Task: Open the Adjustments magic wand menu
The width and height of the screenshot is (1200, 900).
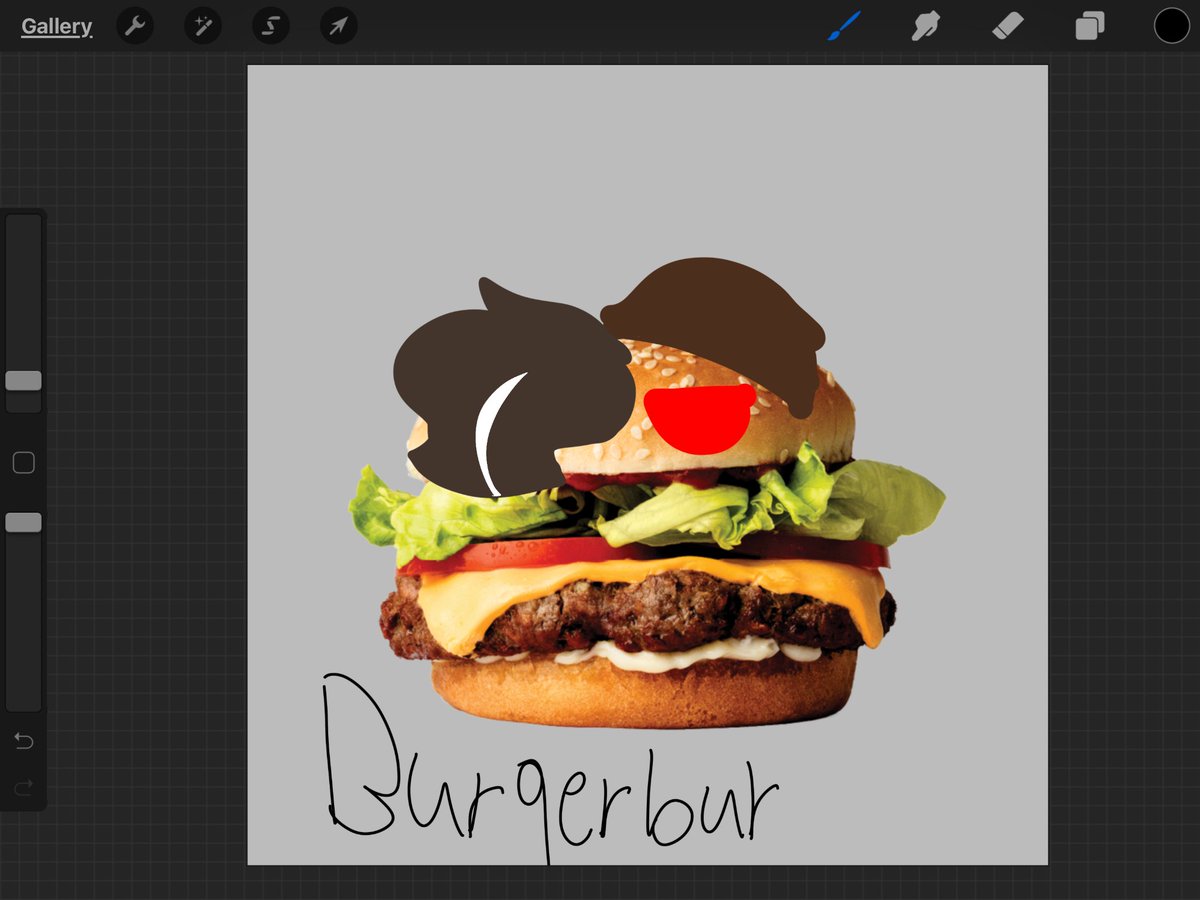Action: pyautogui.click(x=203, y=26)
